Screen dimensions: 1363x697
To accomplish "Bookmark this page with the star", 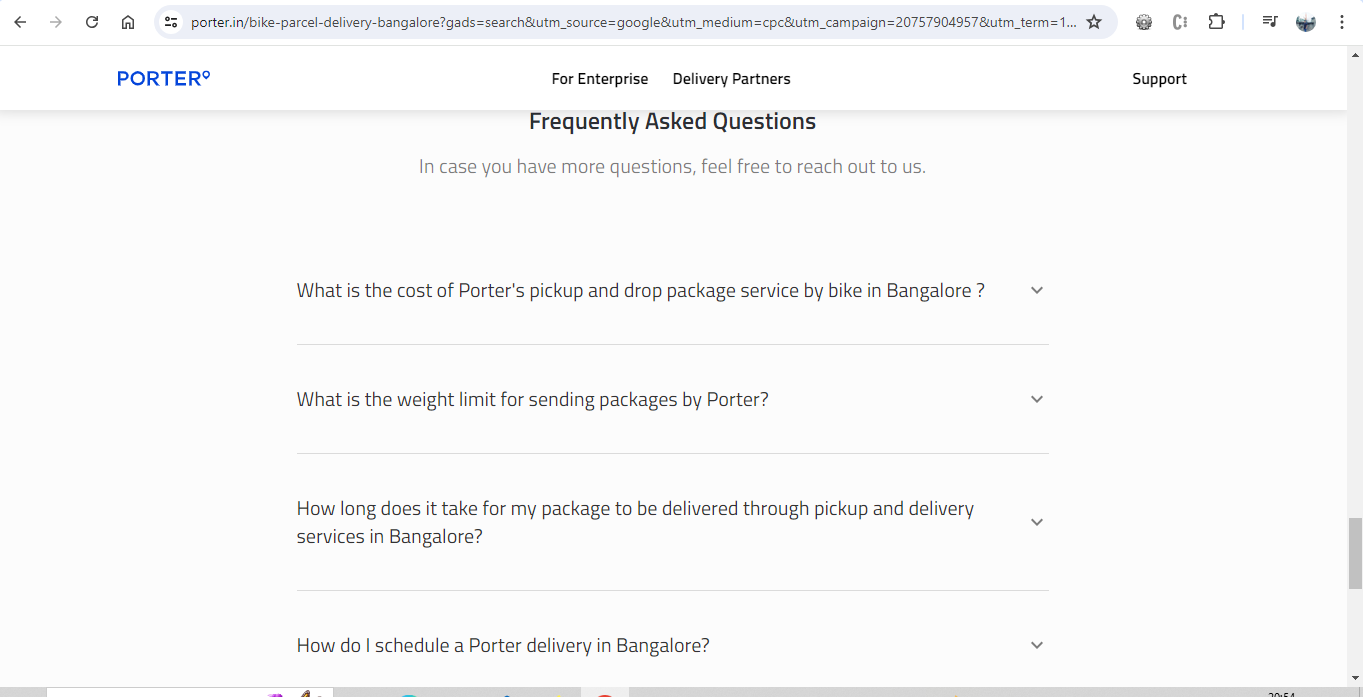I will coord(1094,22).
